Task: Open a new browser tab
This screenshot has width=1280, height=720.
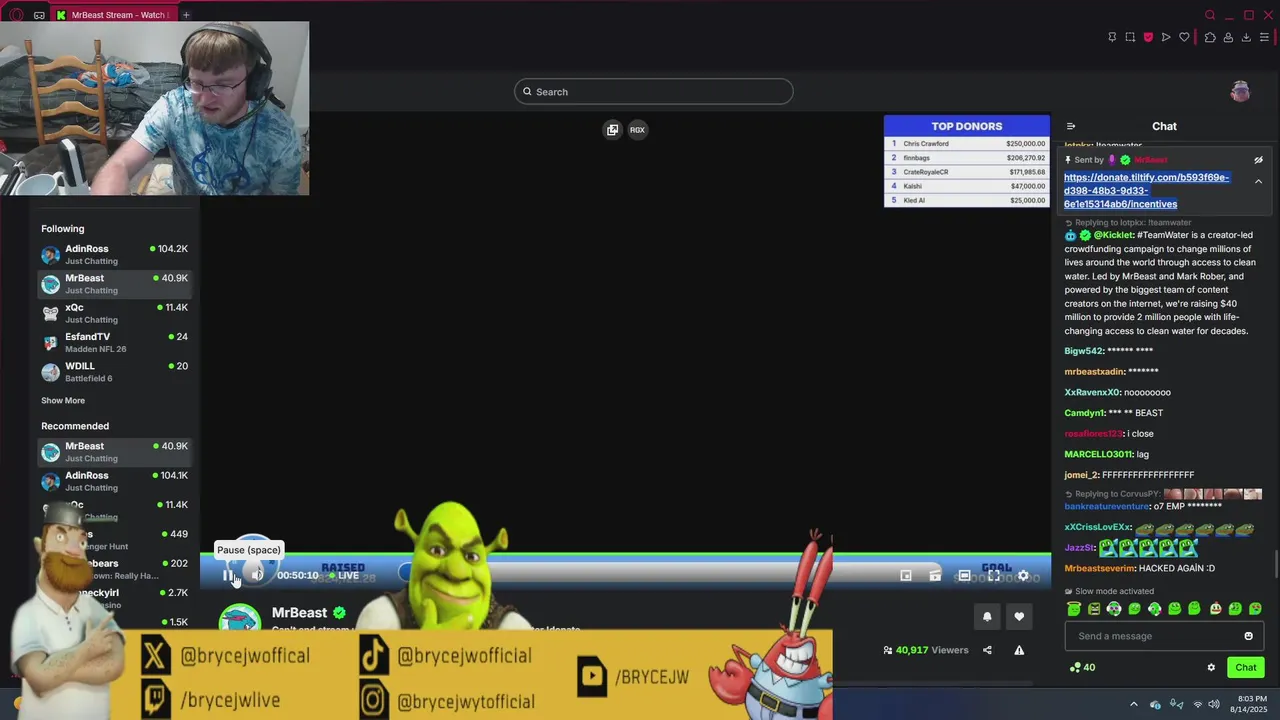Action: pyautogui.click(x=186, y=15)
